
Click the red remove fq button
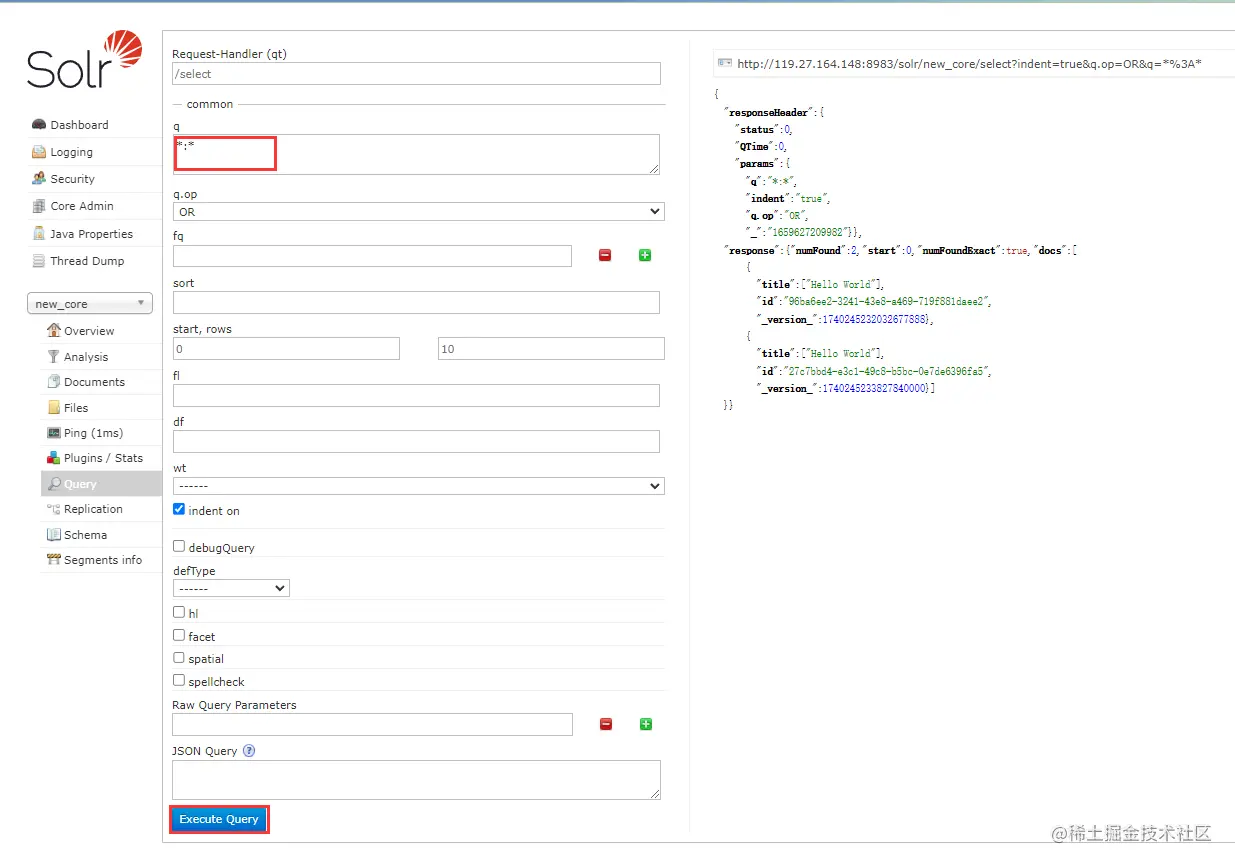click(605, 256)
